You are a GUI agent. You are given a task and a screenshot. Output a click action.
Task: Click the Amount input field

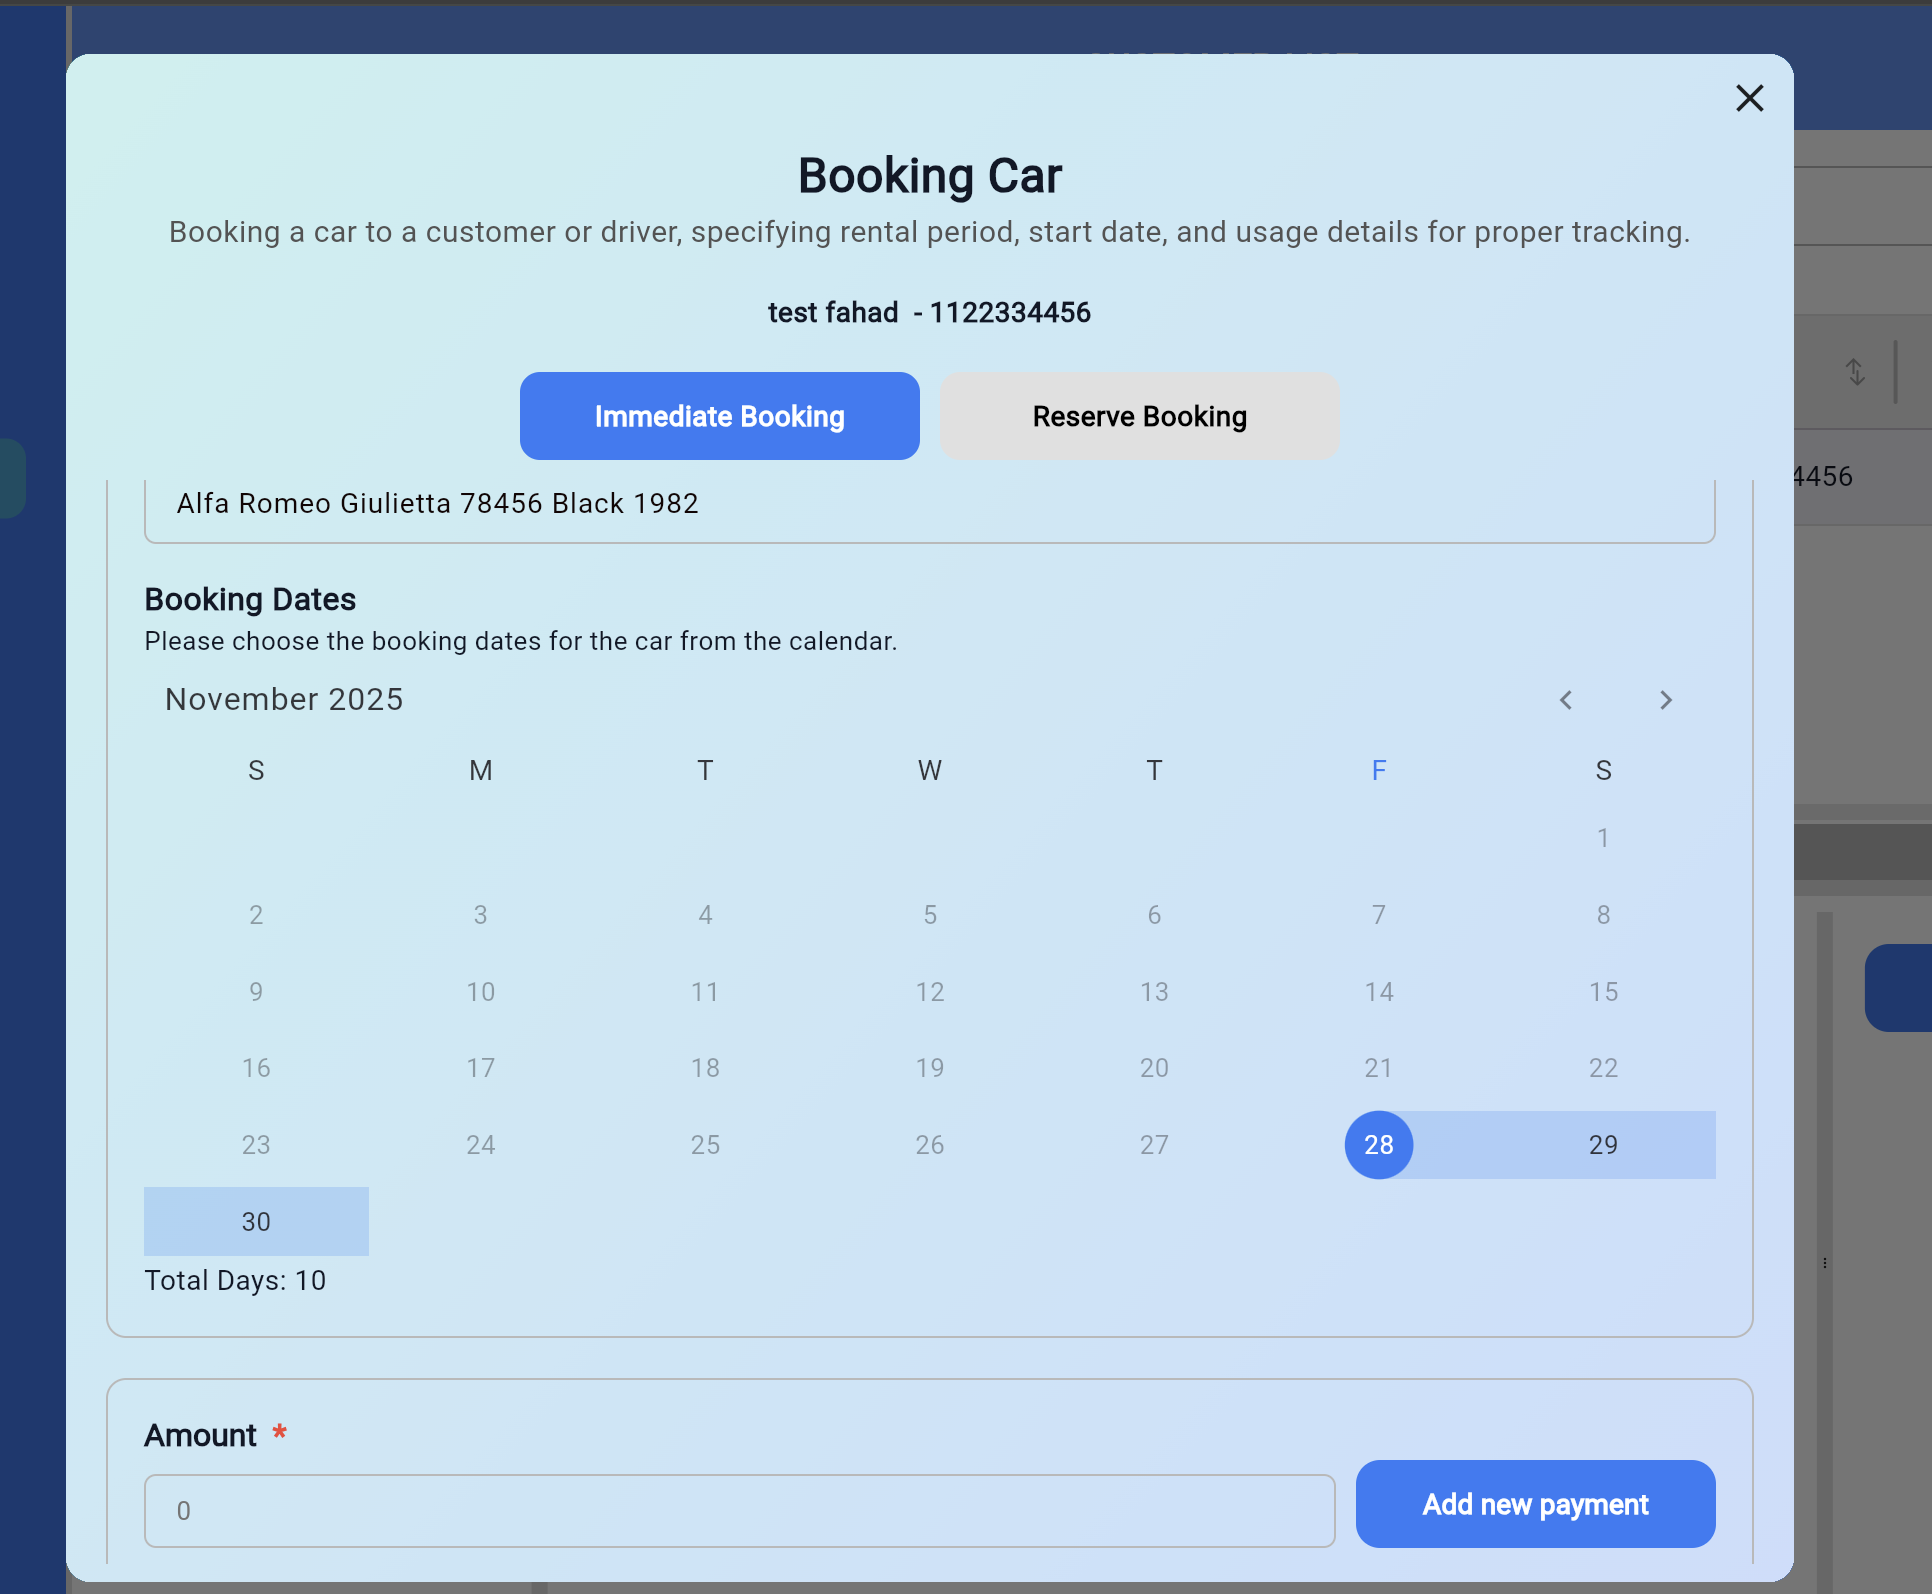(x=739, y=1510)
